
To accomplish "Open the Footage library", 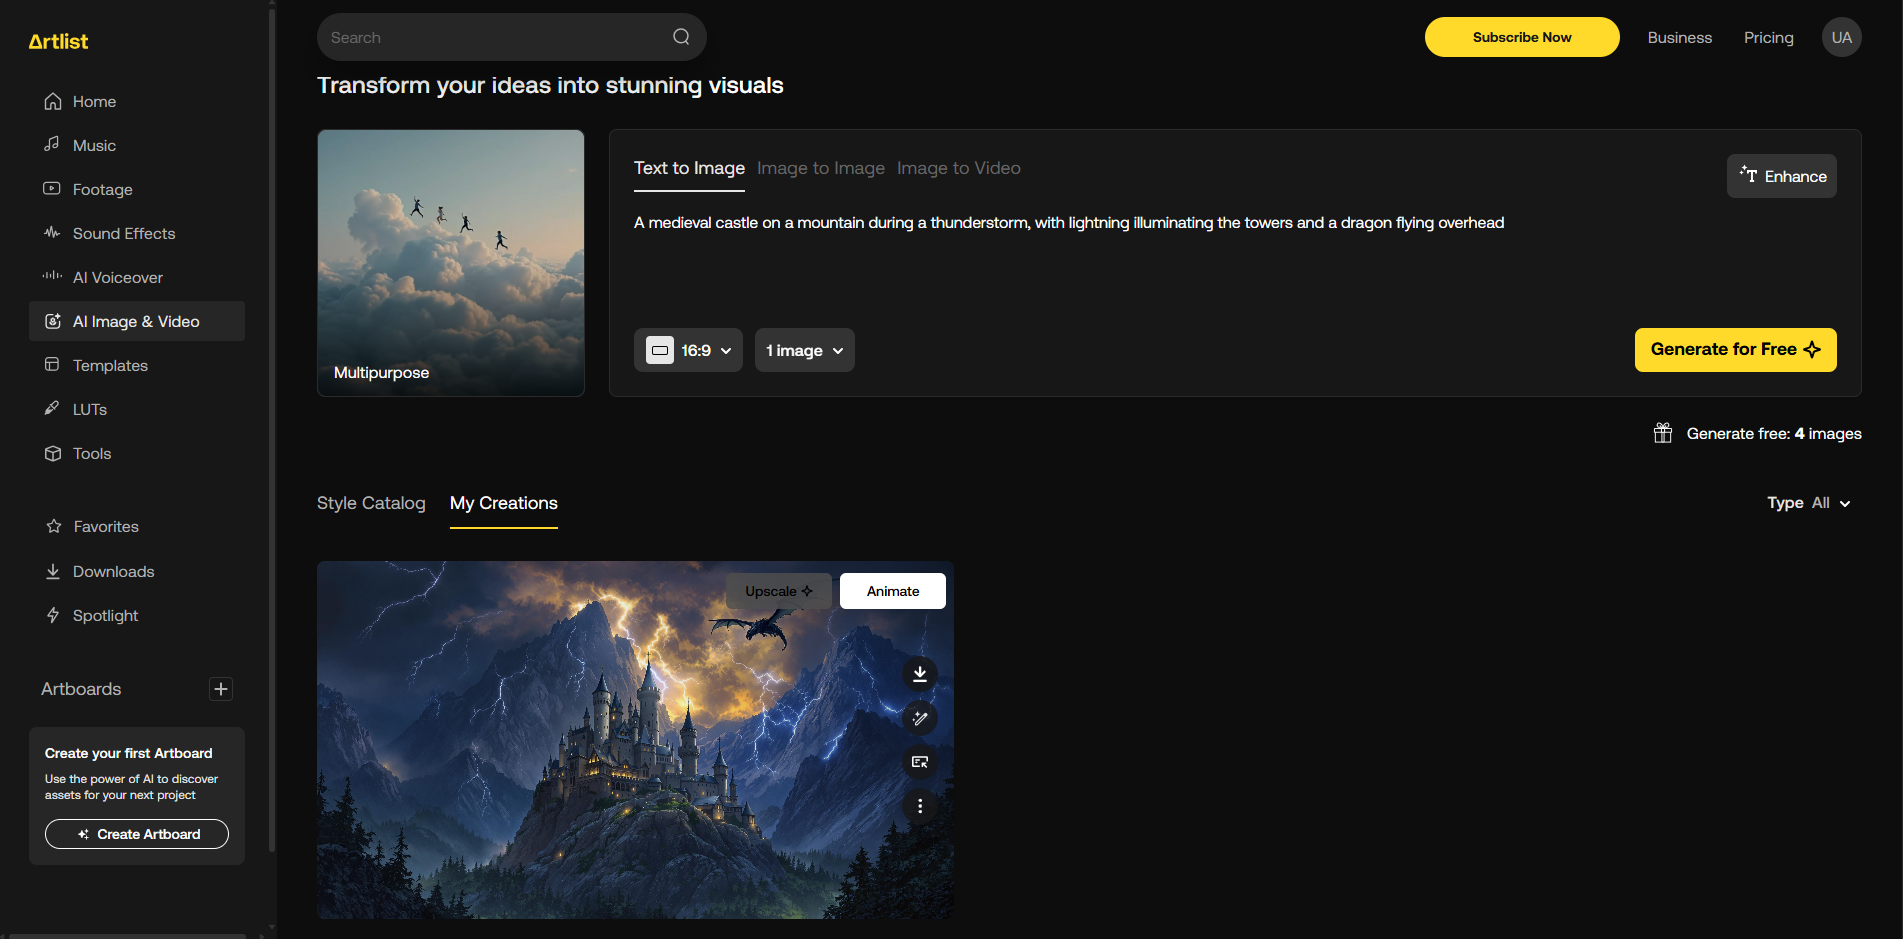I will [x=136, y=189].
